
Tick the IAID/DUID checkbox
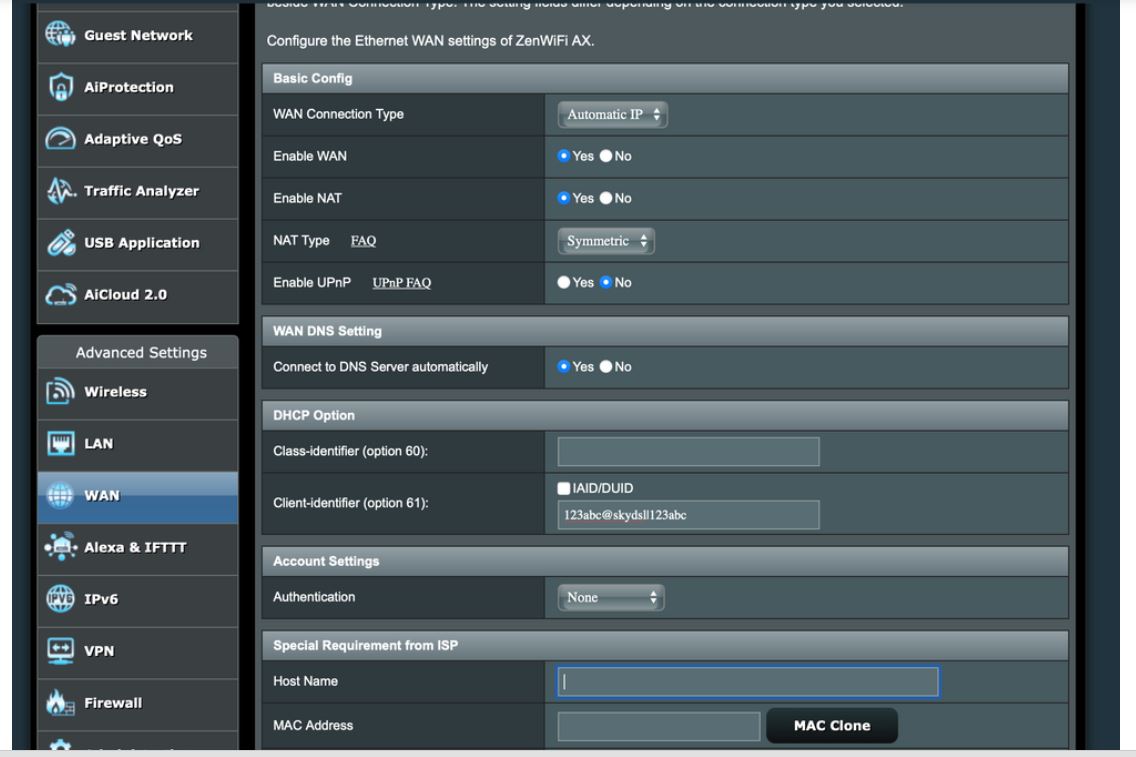click(x=564, y=488)
